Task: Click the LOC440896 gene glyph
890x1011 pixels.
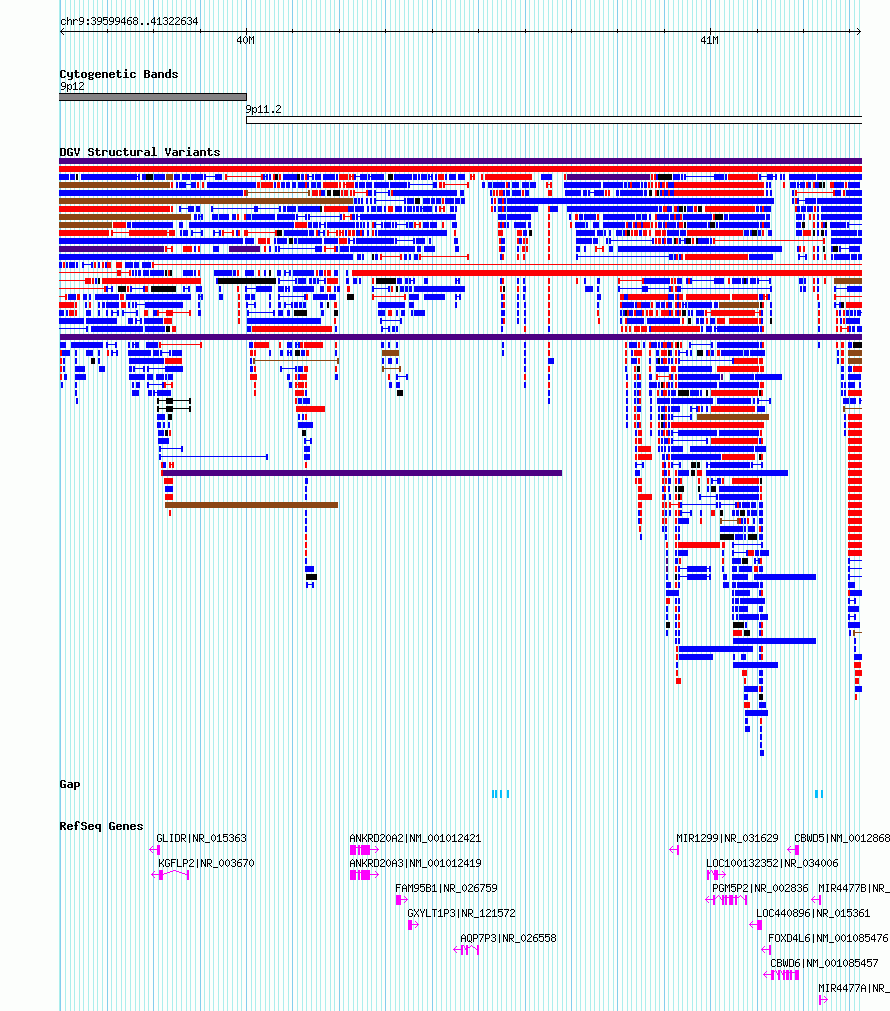Action: tap(756, 925)
